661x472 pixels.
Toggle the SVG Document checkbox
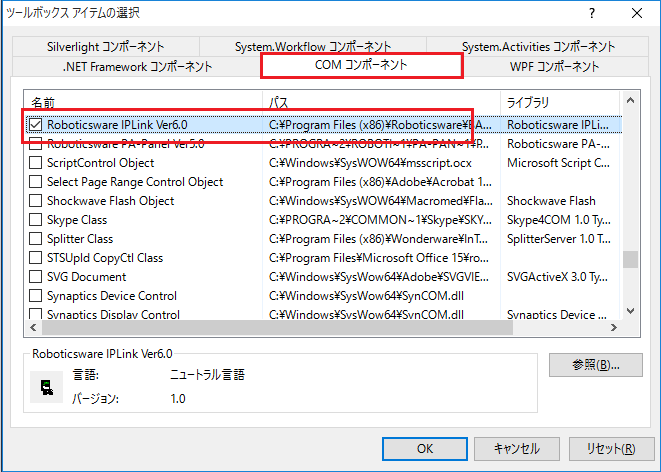(36, 277)
